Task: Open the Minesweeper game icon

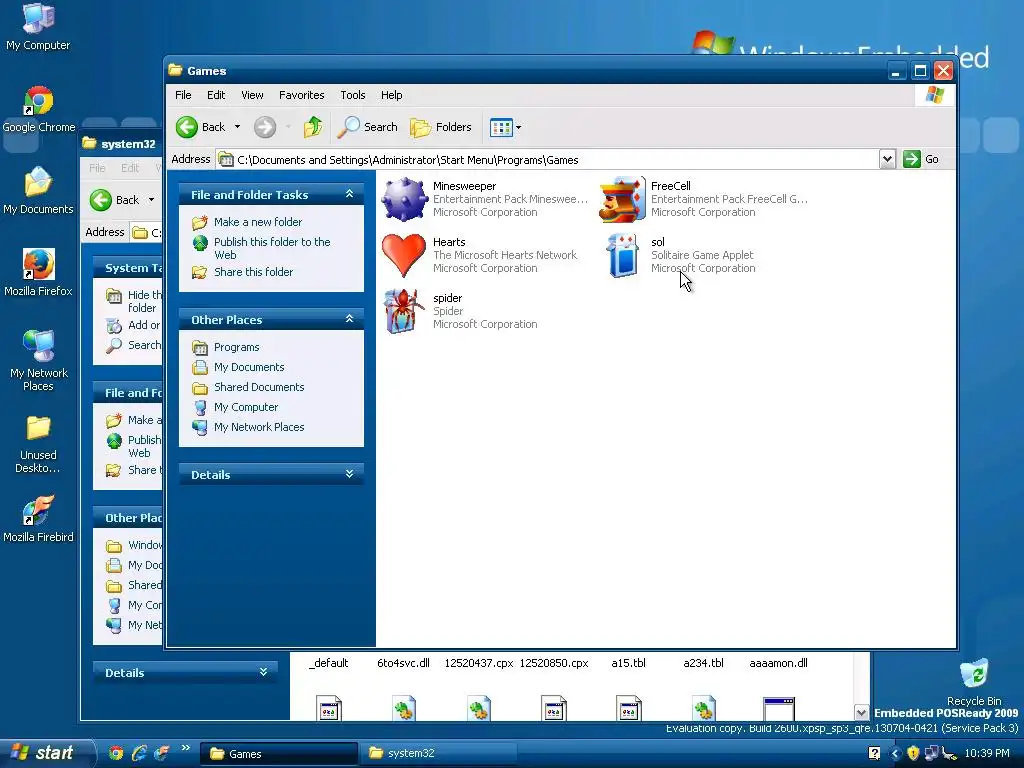Action: (x=404, y=199)
